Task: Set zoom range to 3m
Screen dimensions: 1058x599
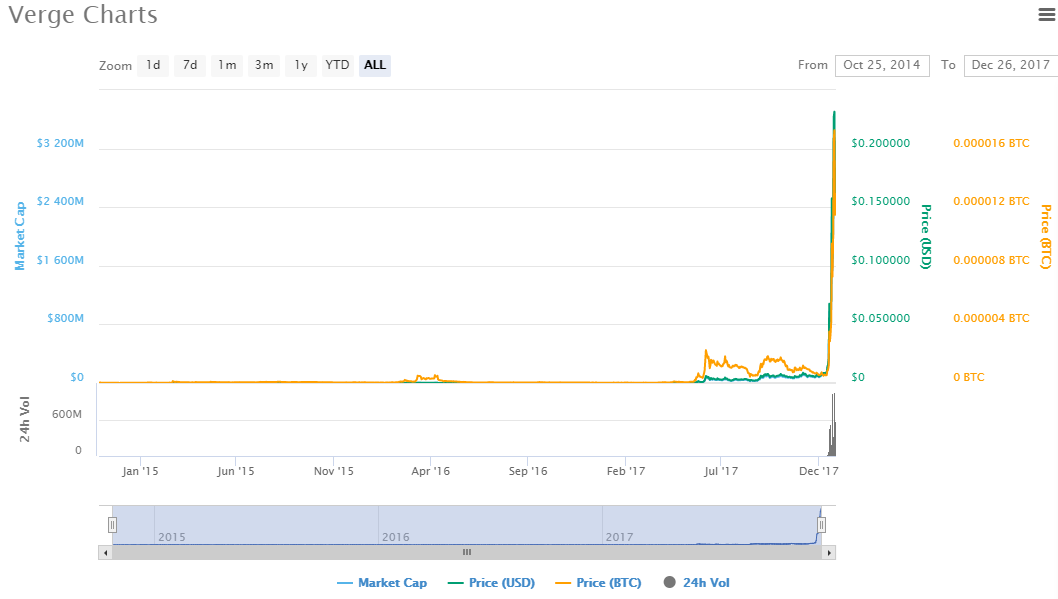Action: (264, 65)
